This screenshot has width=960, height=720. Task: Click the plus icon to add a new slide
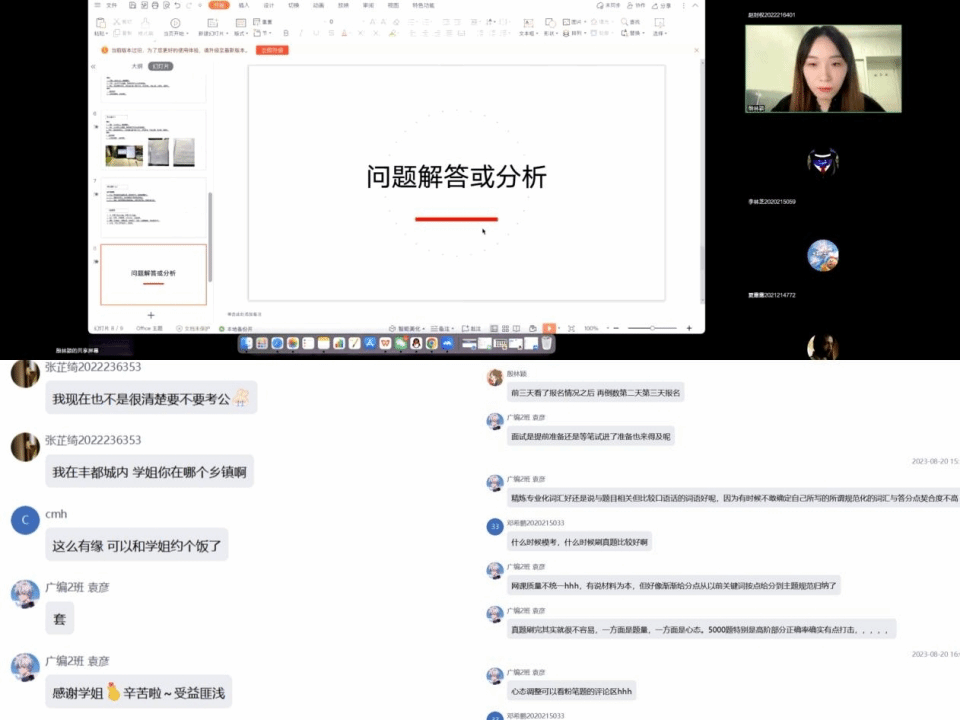tap(151, 315)
